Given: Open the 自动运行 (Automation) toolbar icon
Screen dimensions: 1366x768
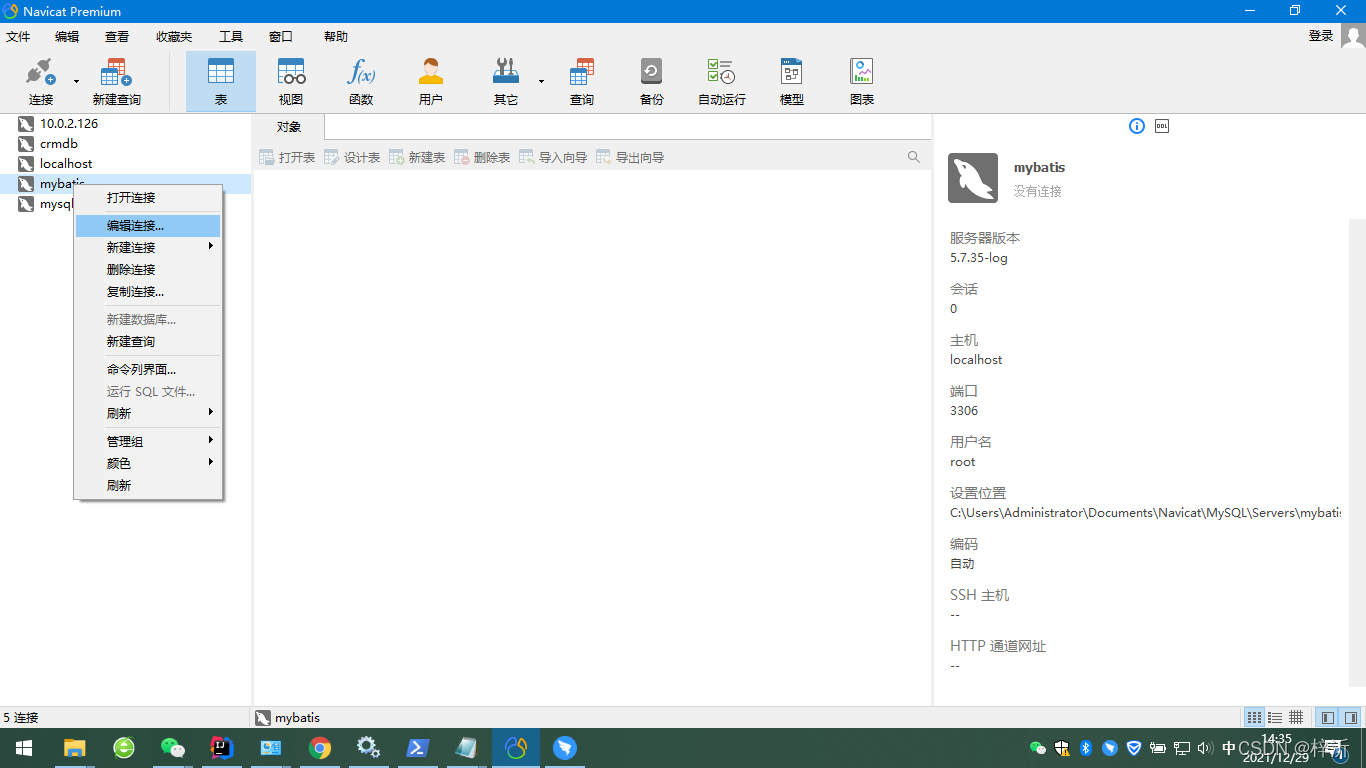Looking at the screenshot, I should pyautogui.click(x=722, y=82).
